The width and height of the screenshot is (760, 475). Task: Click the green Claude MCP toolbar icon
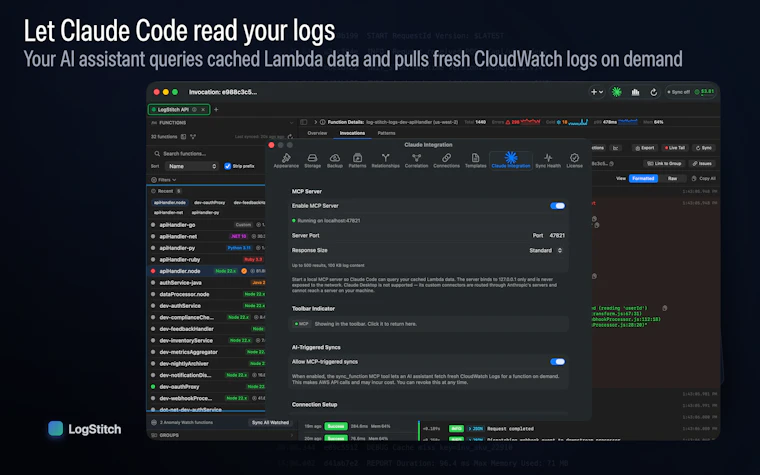tap(617, 92)
